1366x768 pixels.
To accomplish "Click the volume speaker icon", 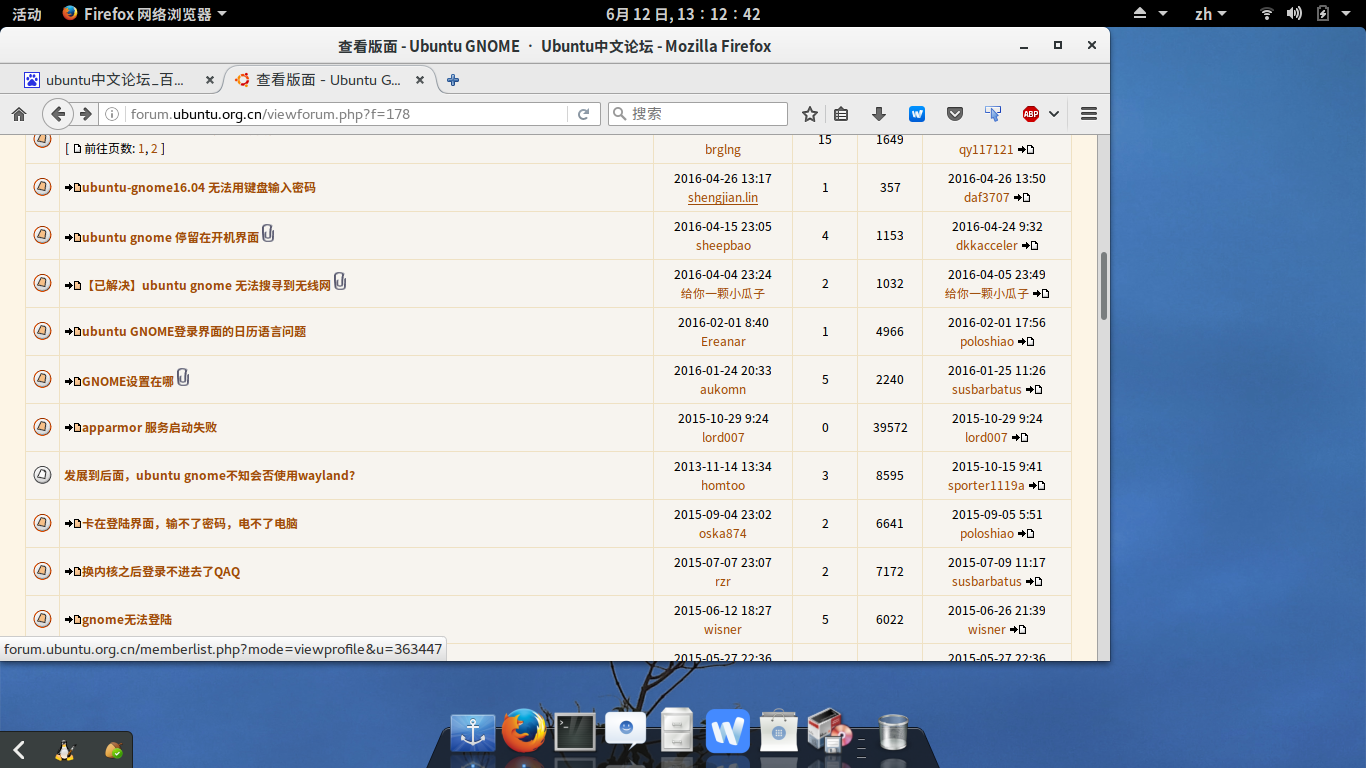I will click(1294, 14).
